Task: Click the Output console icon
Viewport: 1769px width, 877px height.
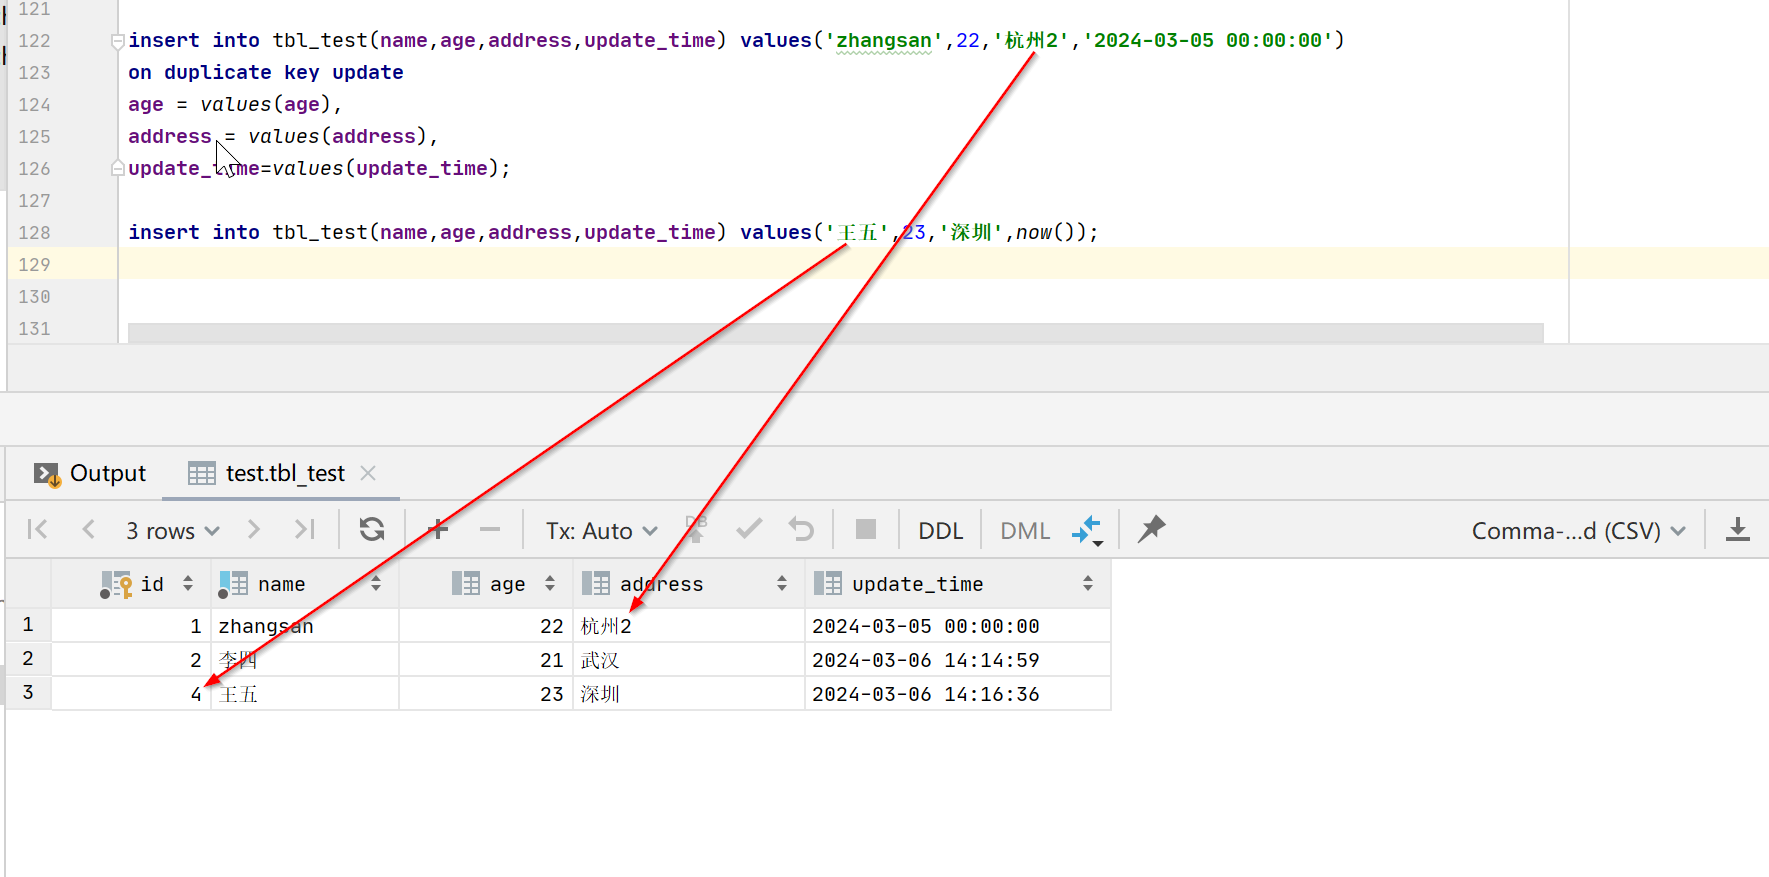Action: pos(47,474)
